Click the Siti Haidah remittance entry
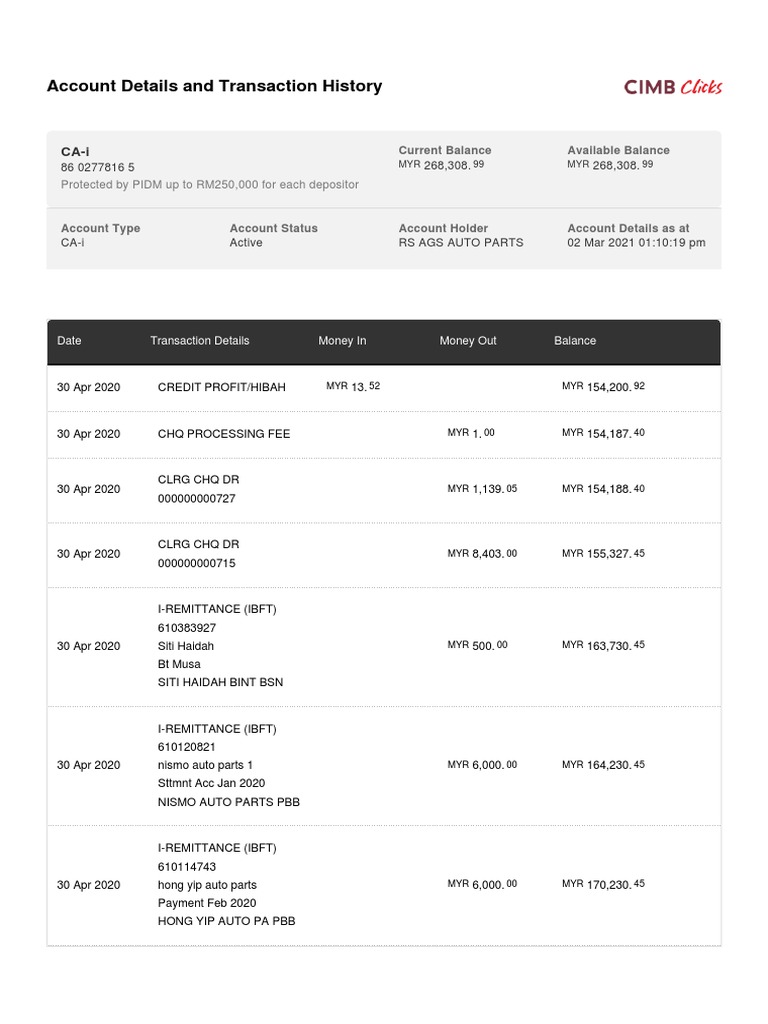This screenshot has width=768, height=1024. click(186, 646)
